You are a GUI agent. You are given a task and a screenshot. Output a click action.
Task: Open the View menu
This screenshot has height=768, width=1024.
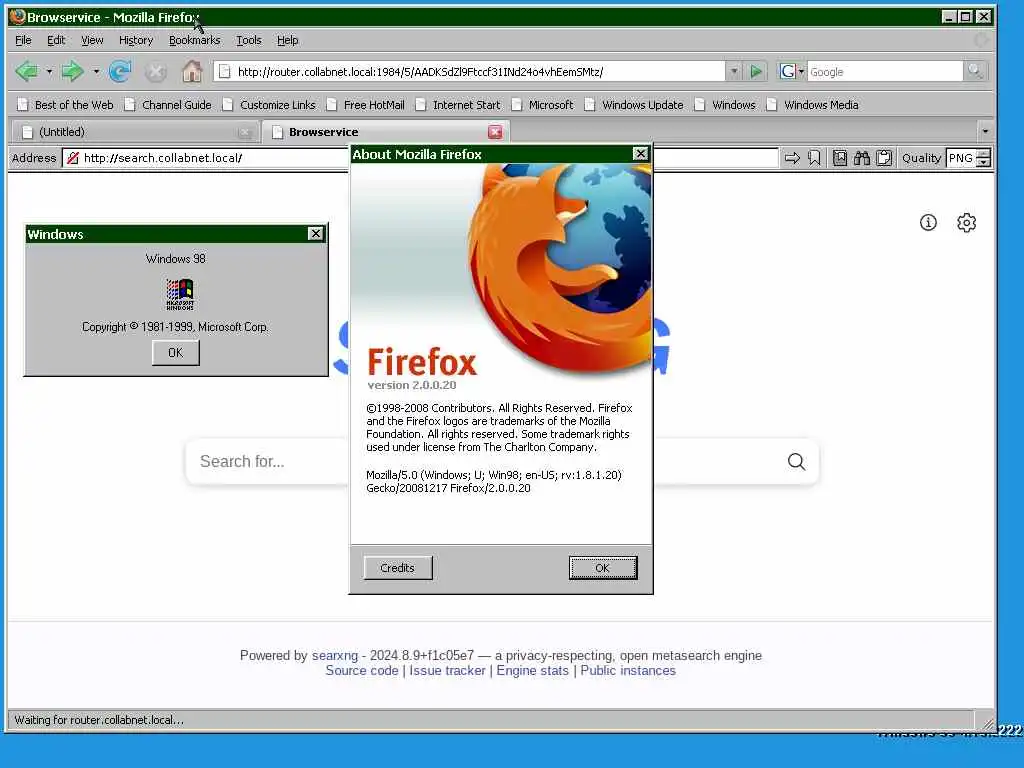(92, 40)
